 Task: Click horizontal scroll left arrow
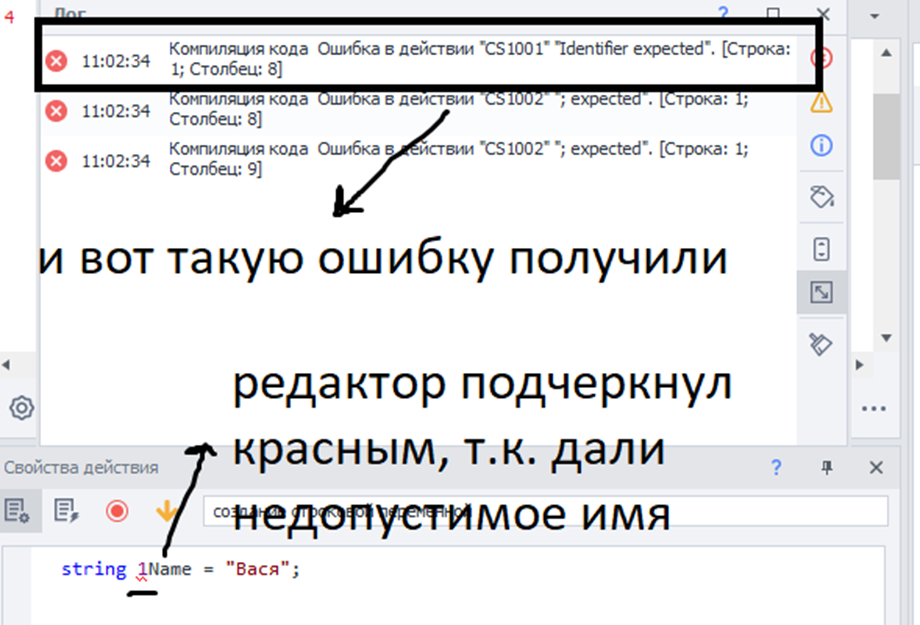6,364
